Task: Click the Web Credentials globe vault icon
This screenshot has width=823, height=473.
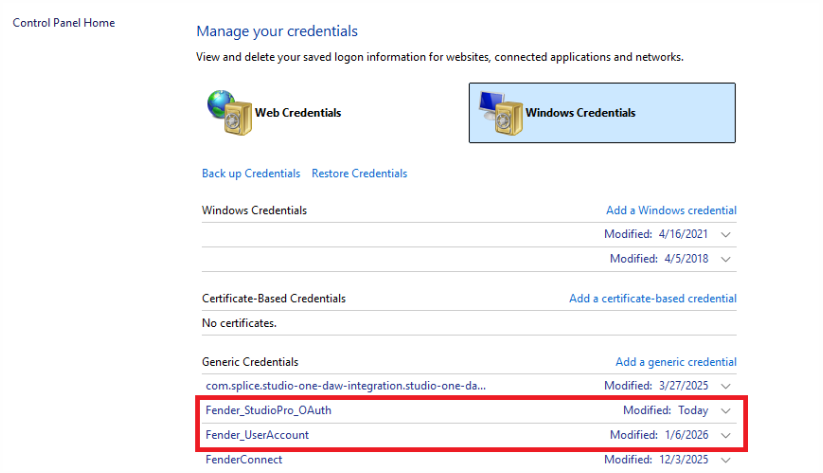Action: (x=227, y=112)
